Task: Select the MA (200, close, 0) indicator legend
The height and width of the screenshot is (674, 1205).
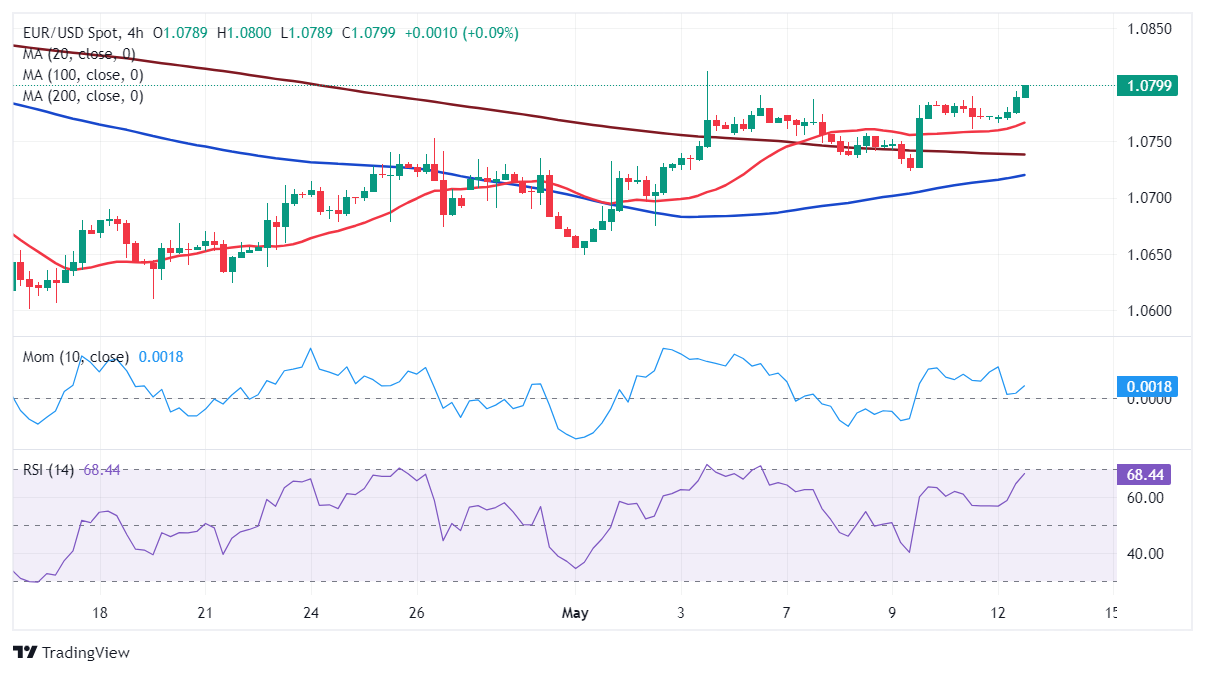Action: 83,96
